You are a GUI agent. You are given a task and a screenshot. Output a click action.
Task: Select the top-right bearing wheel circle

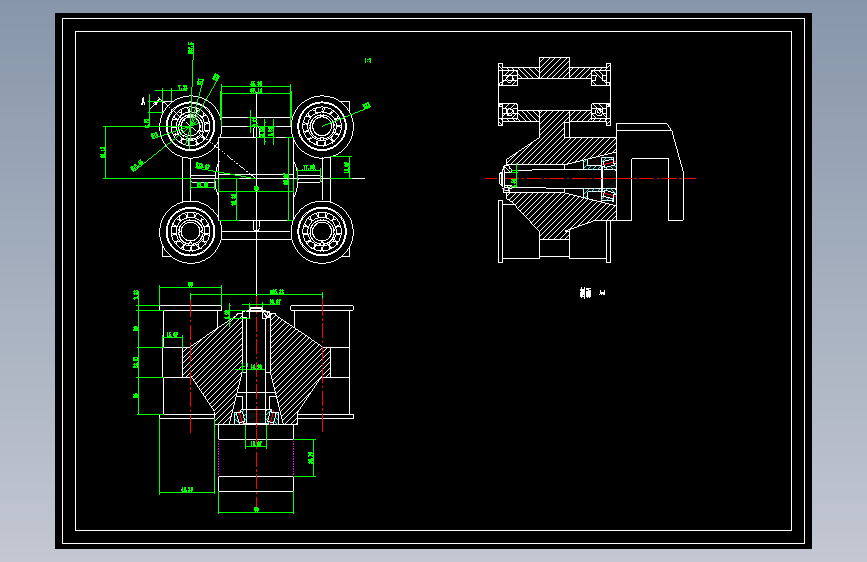click(323, 126)
